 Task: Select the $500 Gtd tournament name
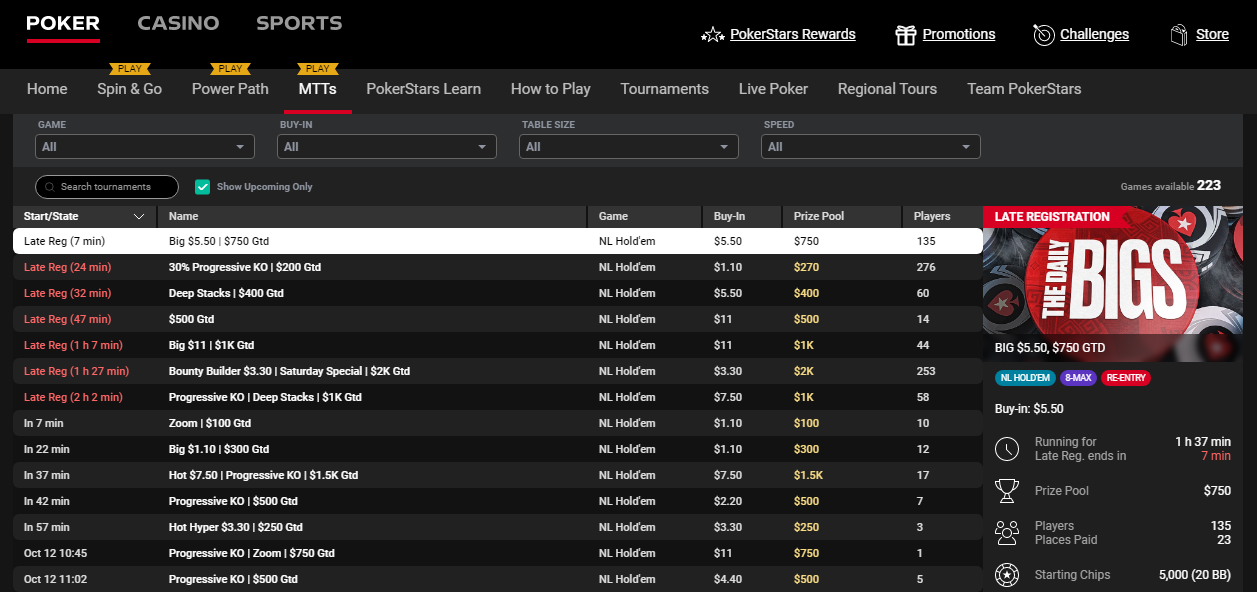(192, 319)
